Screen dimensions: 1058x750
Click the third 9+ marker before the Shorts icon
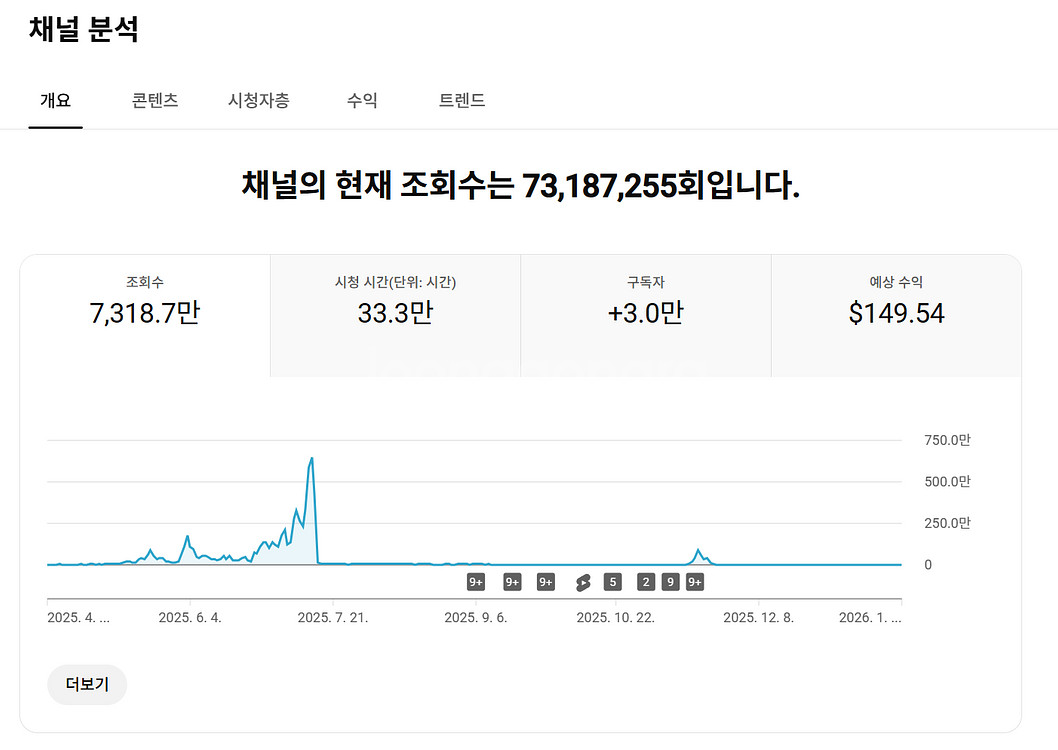click(546, 583)
